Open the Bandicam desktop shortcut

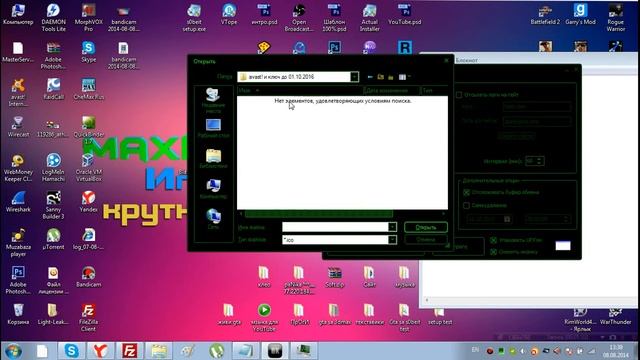point(88,277)
